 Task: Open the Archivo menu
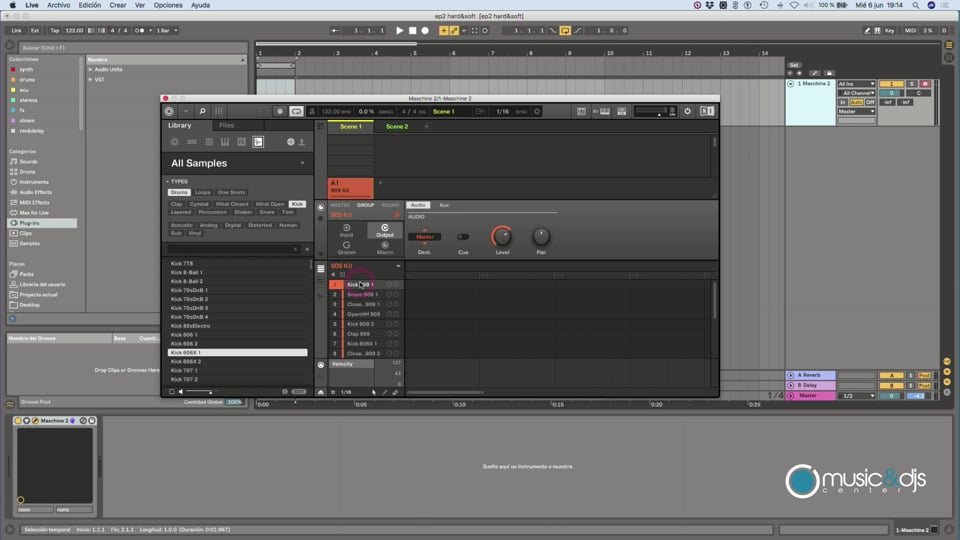59,5
